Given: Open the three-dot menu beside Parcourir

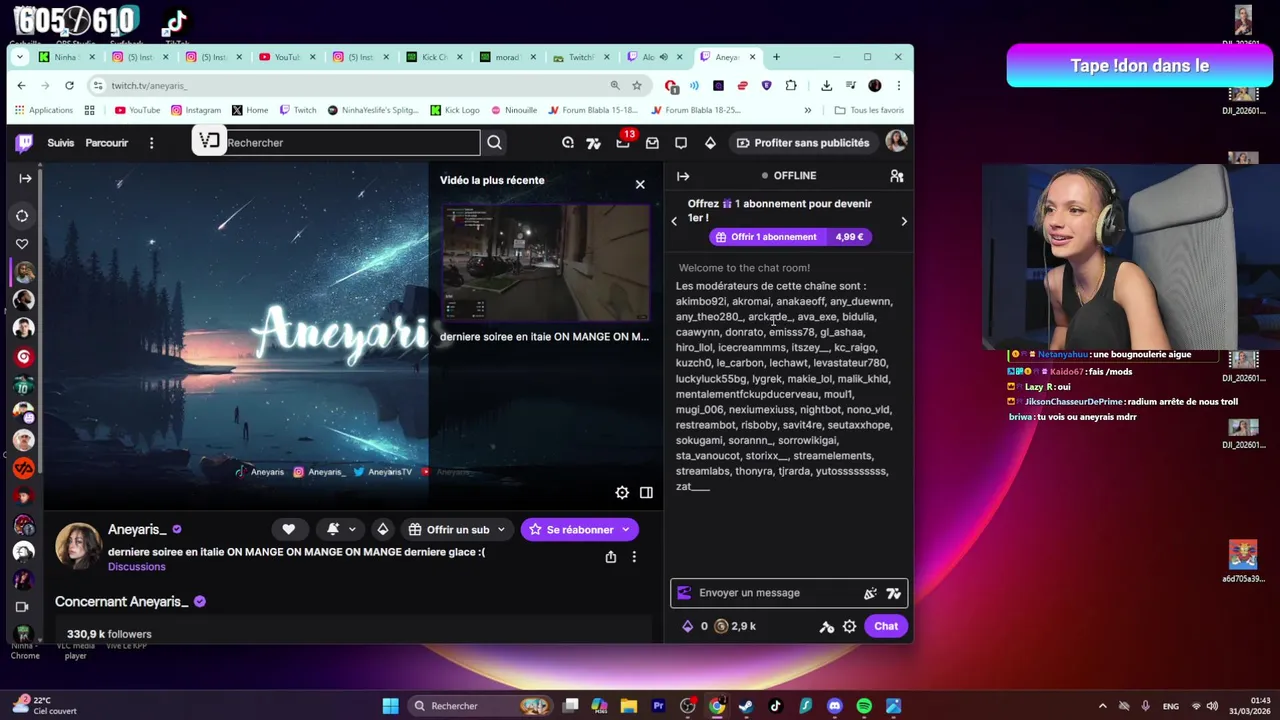Looking at the screenshot, I should click(151, 143).
